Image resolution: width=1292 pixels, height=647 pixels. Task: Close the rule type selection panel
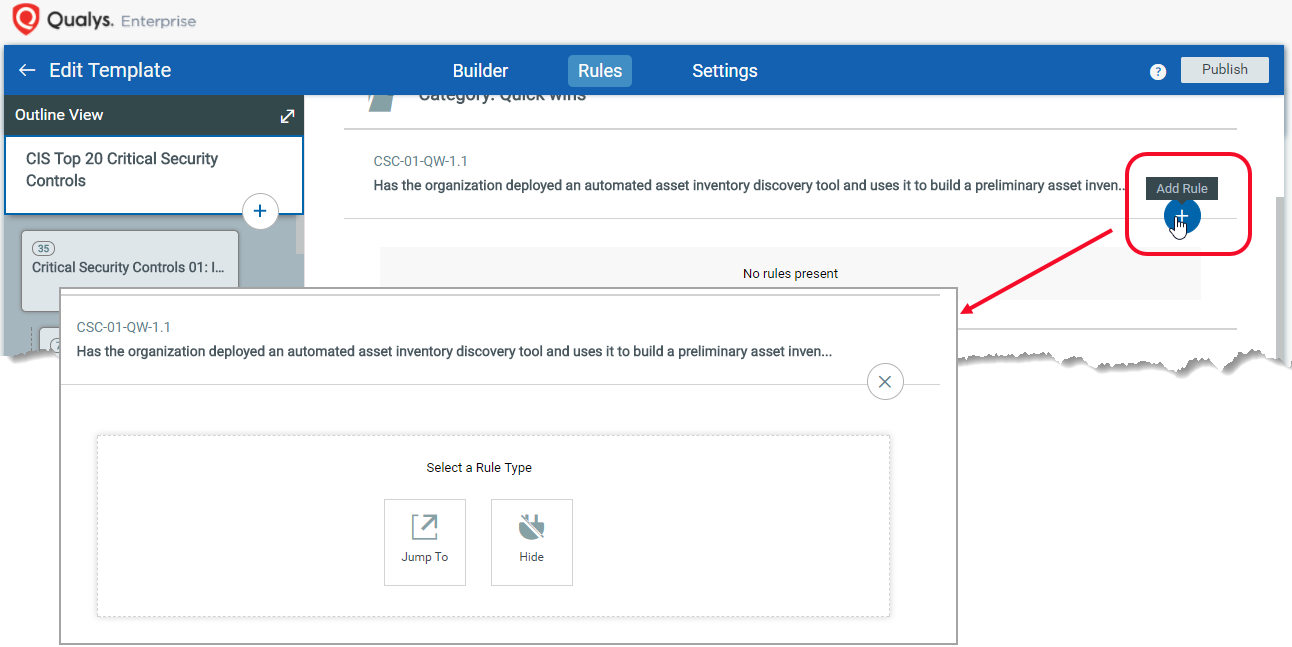pyautogui.click(x=885, y=382)
